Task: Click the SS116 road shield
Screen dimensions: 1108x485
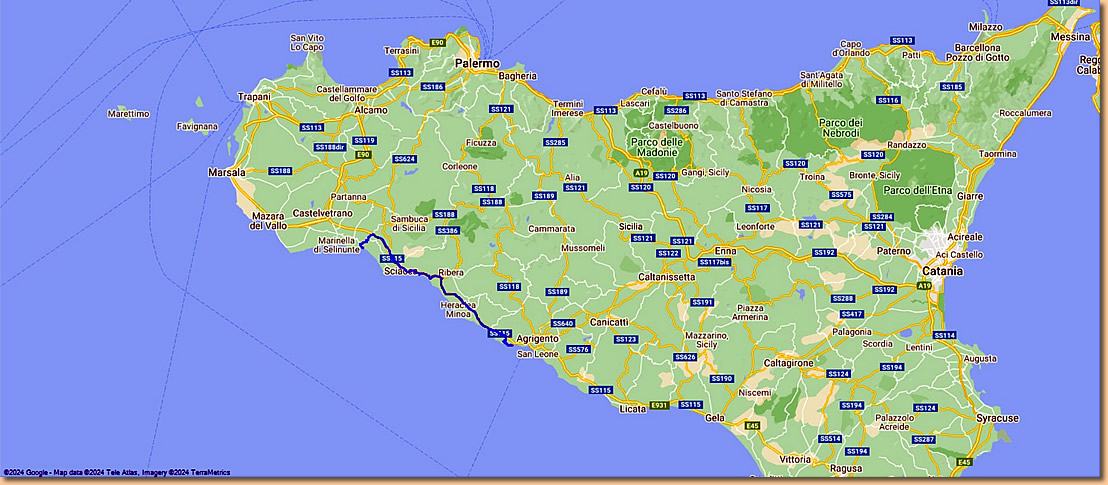Action: click(888, 100)
